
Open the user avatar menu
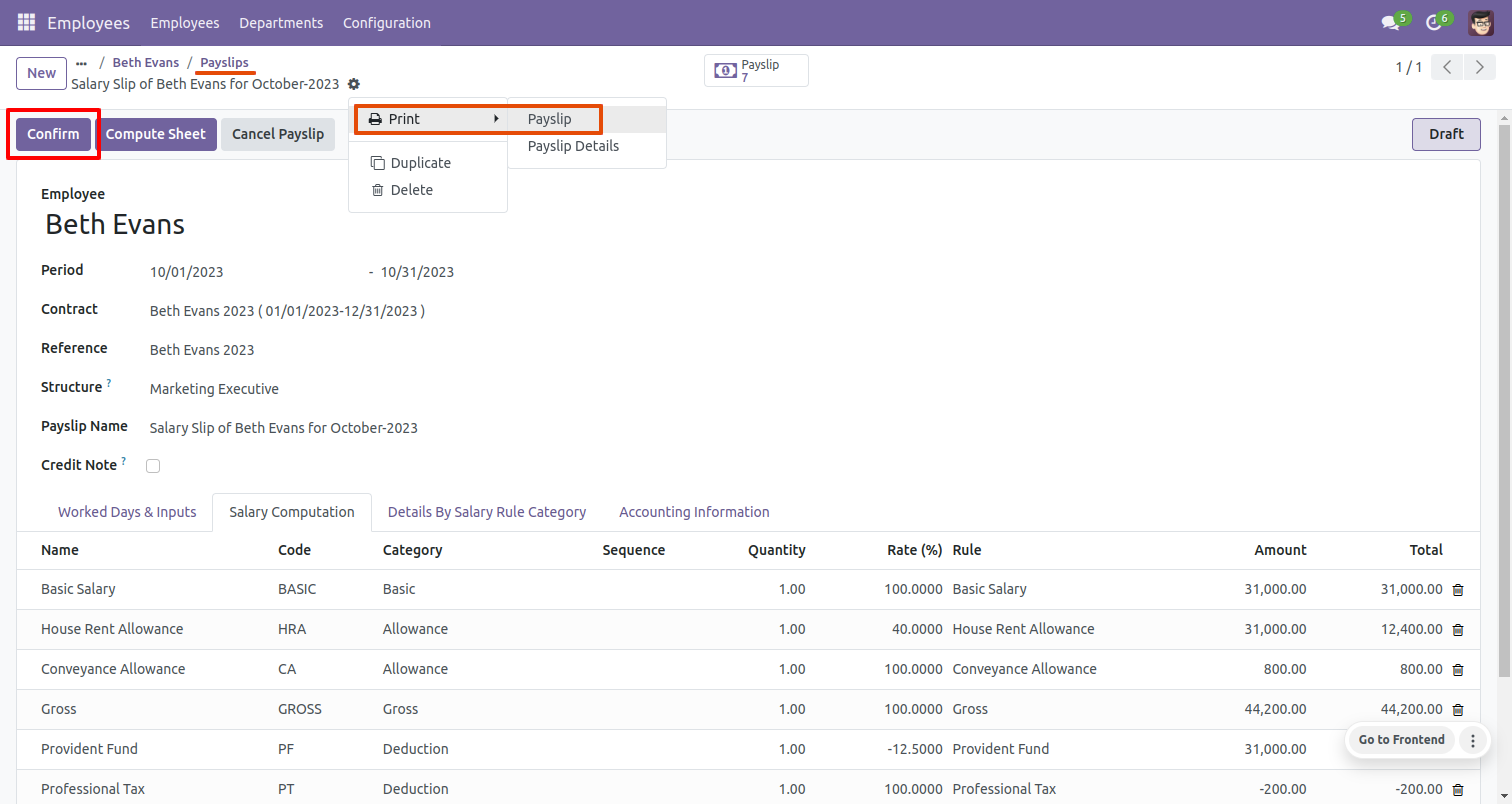[x=1481, y=22]
